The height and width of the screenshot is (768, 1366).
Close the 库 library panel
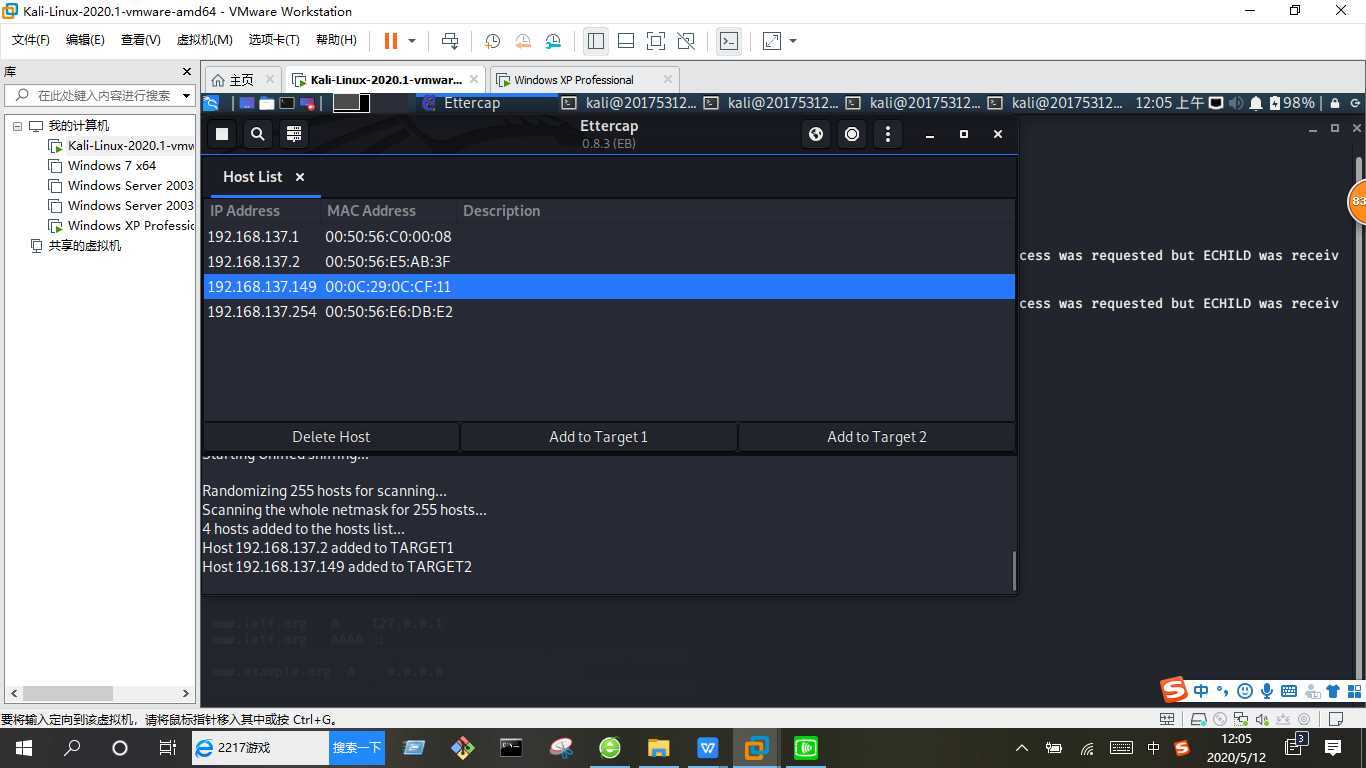click(186, 72)
